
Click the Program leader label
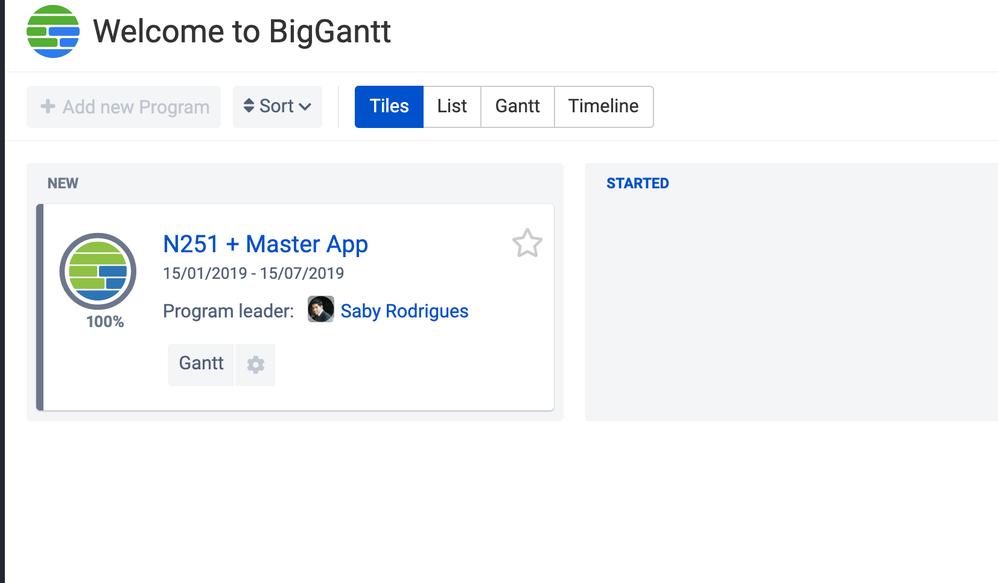228,311
